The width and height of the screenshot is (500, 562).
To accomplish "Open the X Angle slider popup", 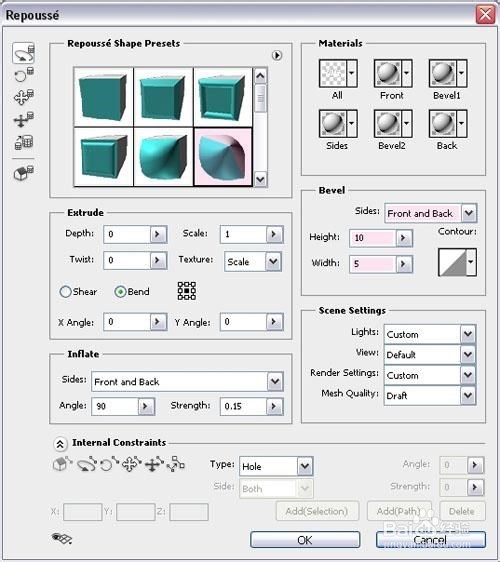I will 158,322.
